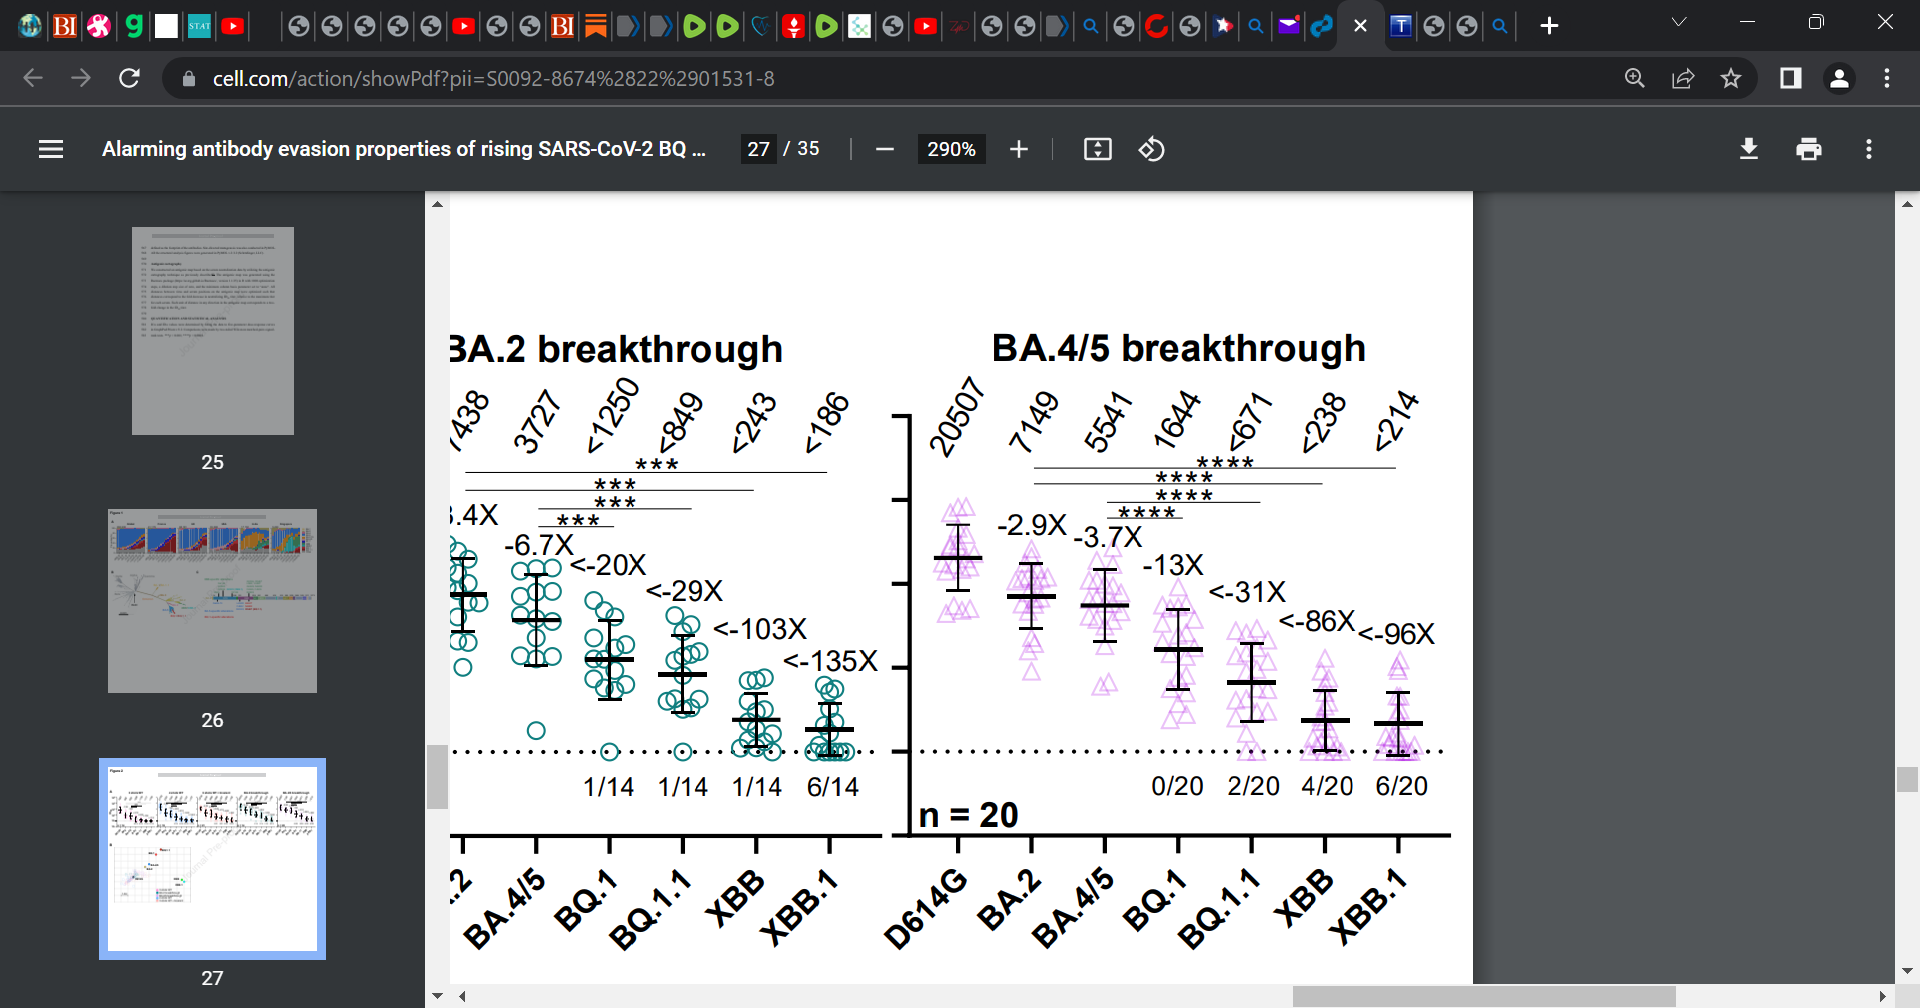Click the main scrollbar up arrow

[1907, 203]
